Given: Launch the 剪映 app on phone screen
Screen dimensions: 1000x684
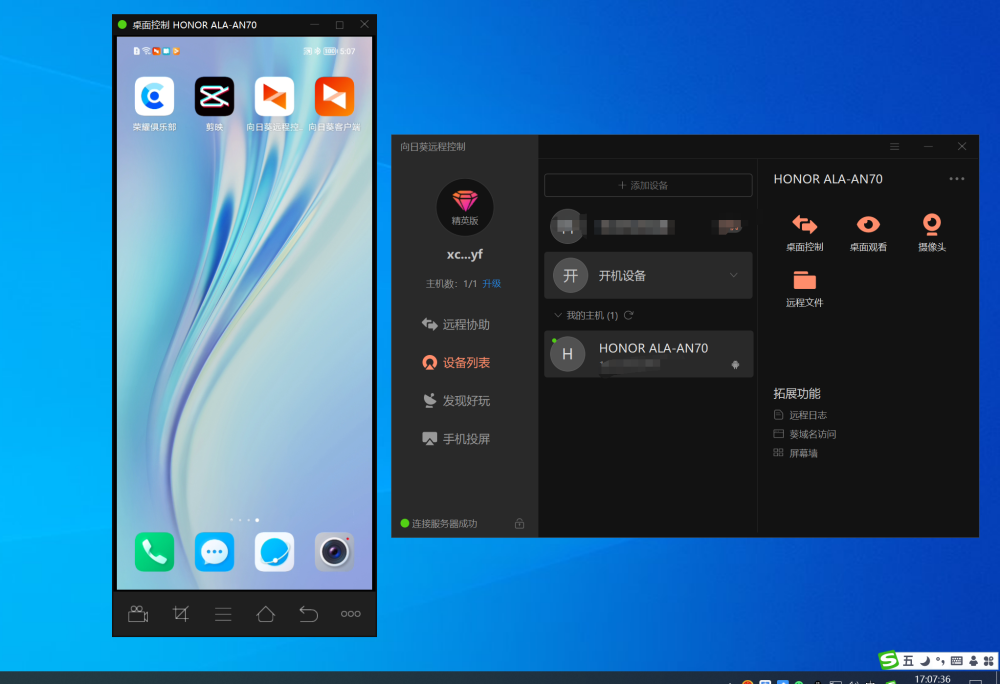Looking at the screenshot, I should coord(214,96).
